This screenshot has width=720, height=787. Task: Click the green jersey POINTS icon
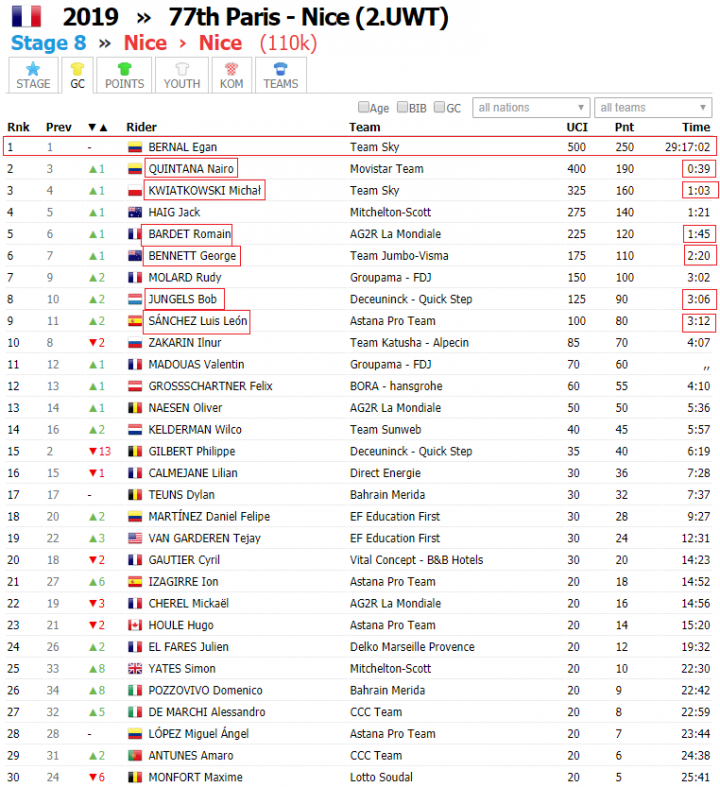point(124,68)
